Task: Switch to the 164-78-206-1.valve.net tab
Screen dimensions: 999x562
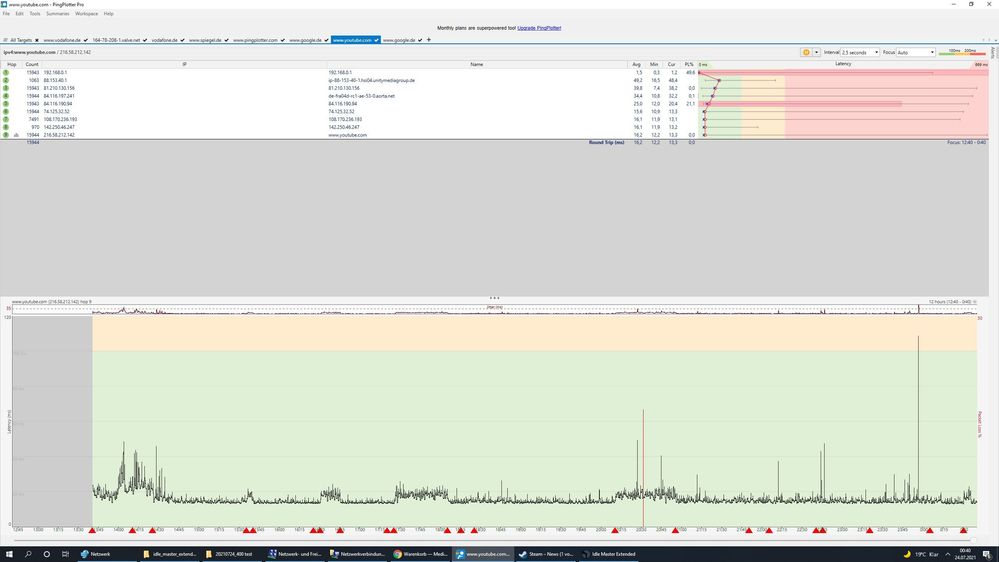Action: click(116, 40)
